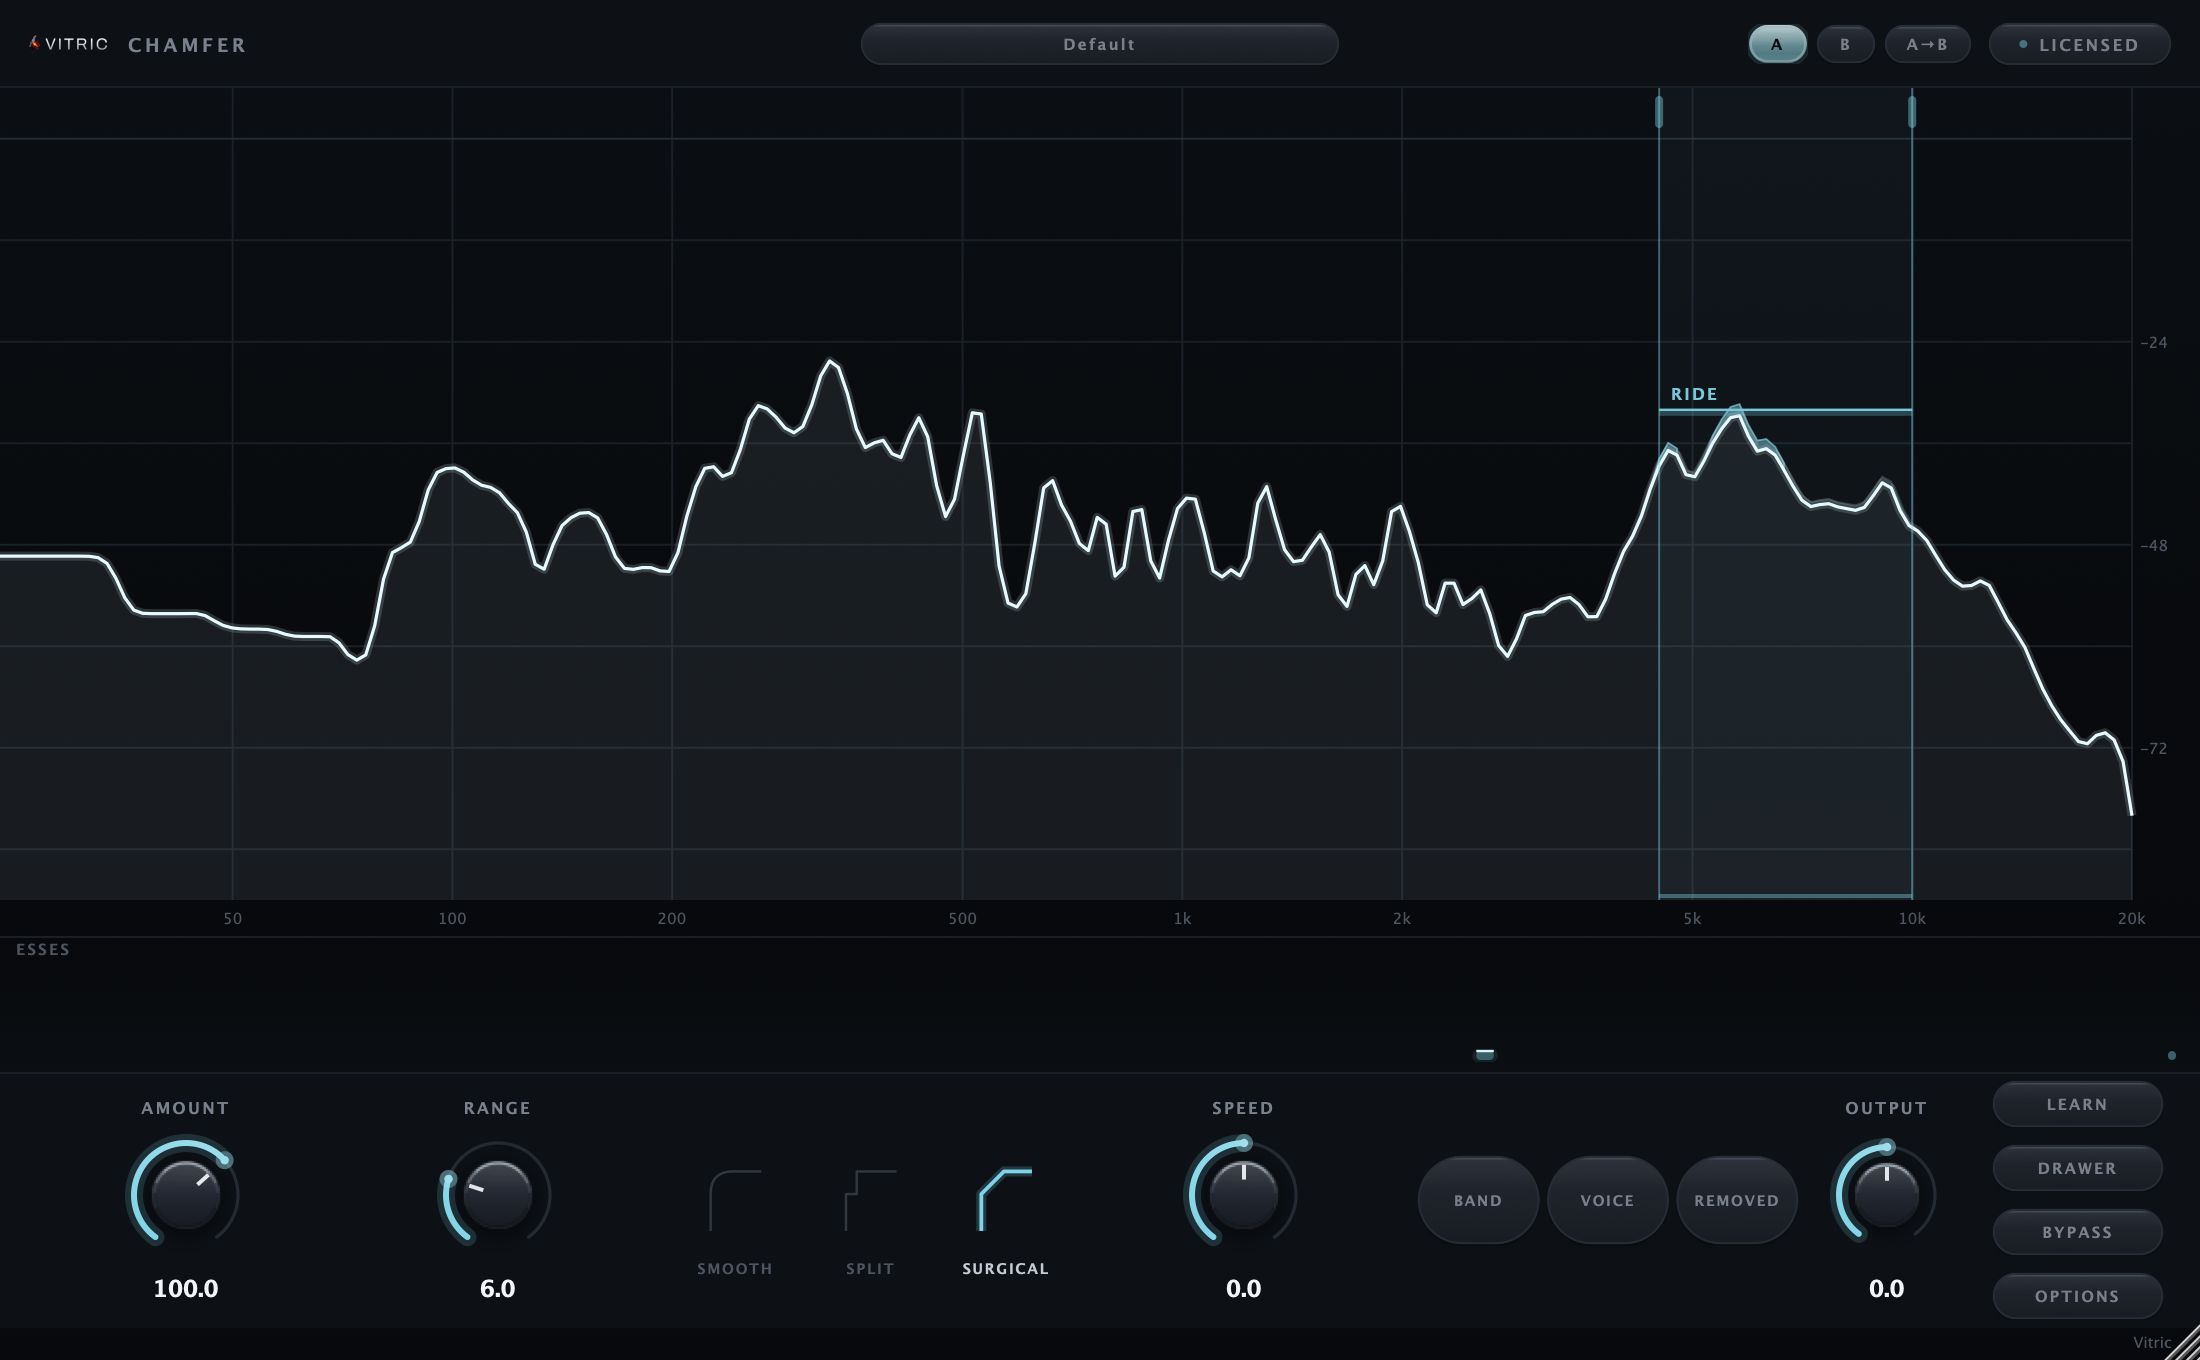Select the Smooth curve shape icon

(x=735, y=1200)
